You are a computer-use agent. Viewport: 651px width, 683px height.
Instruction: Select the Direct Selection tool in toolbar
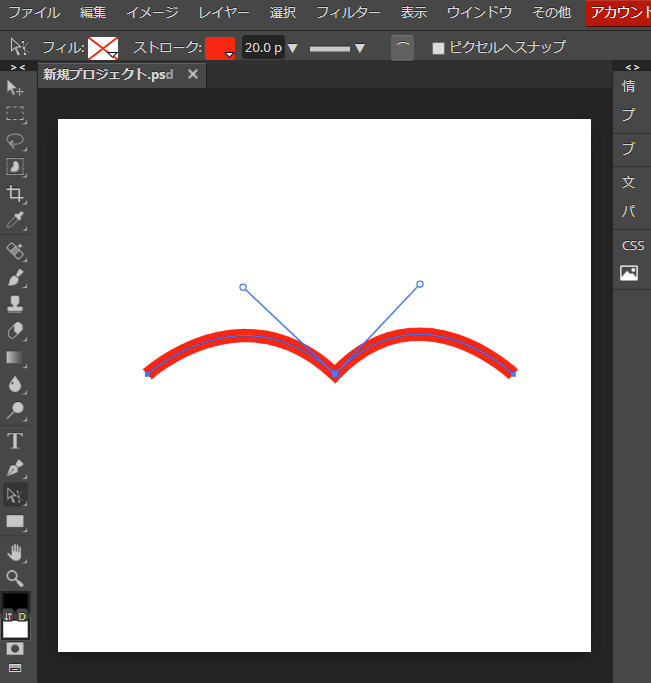pyautogui.click(x=15, y=495)
